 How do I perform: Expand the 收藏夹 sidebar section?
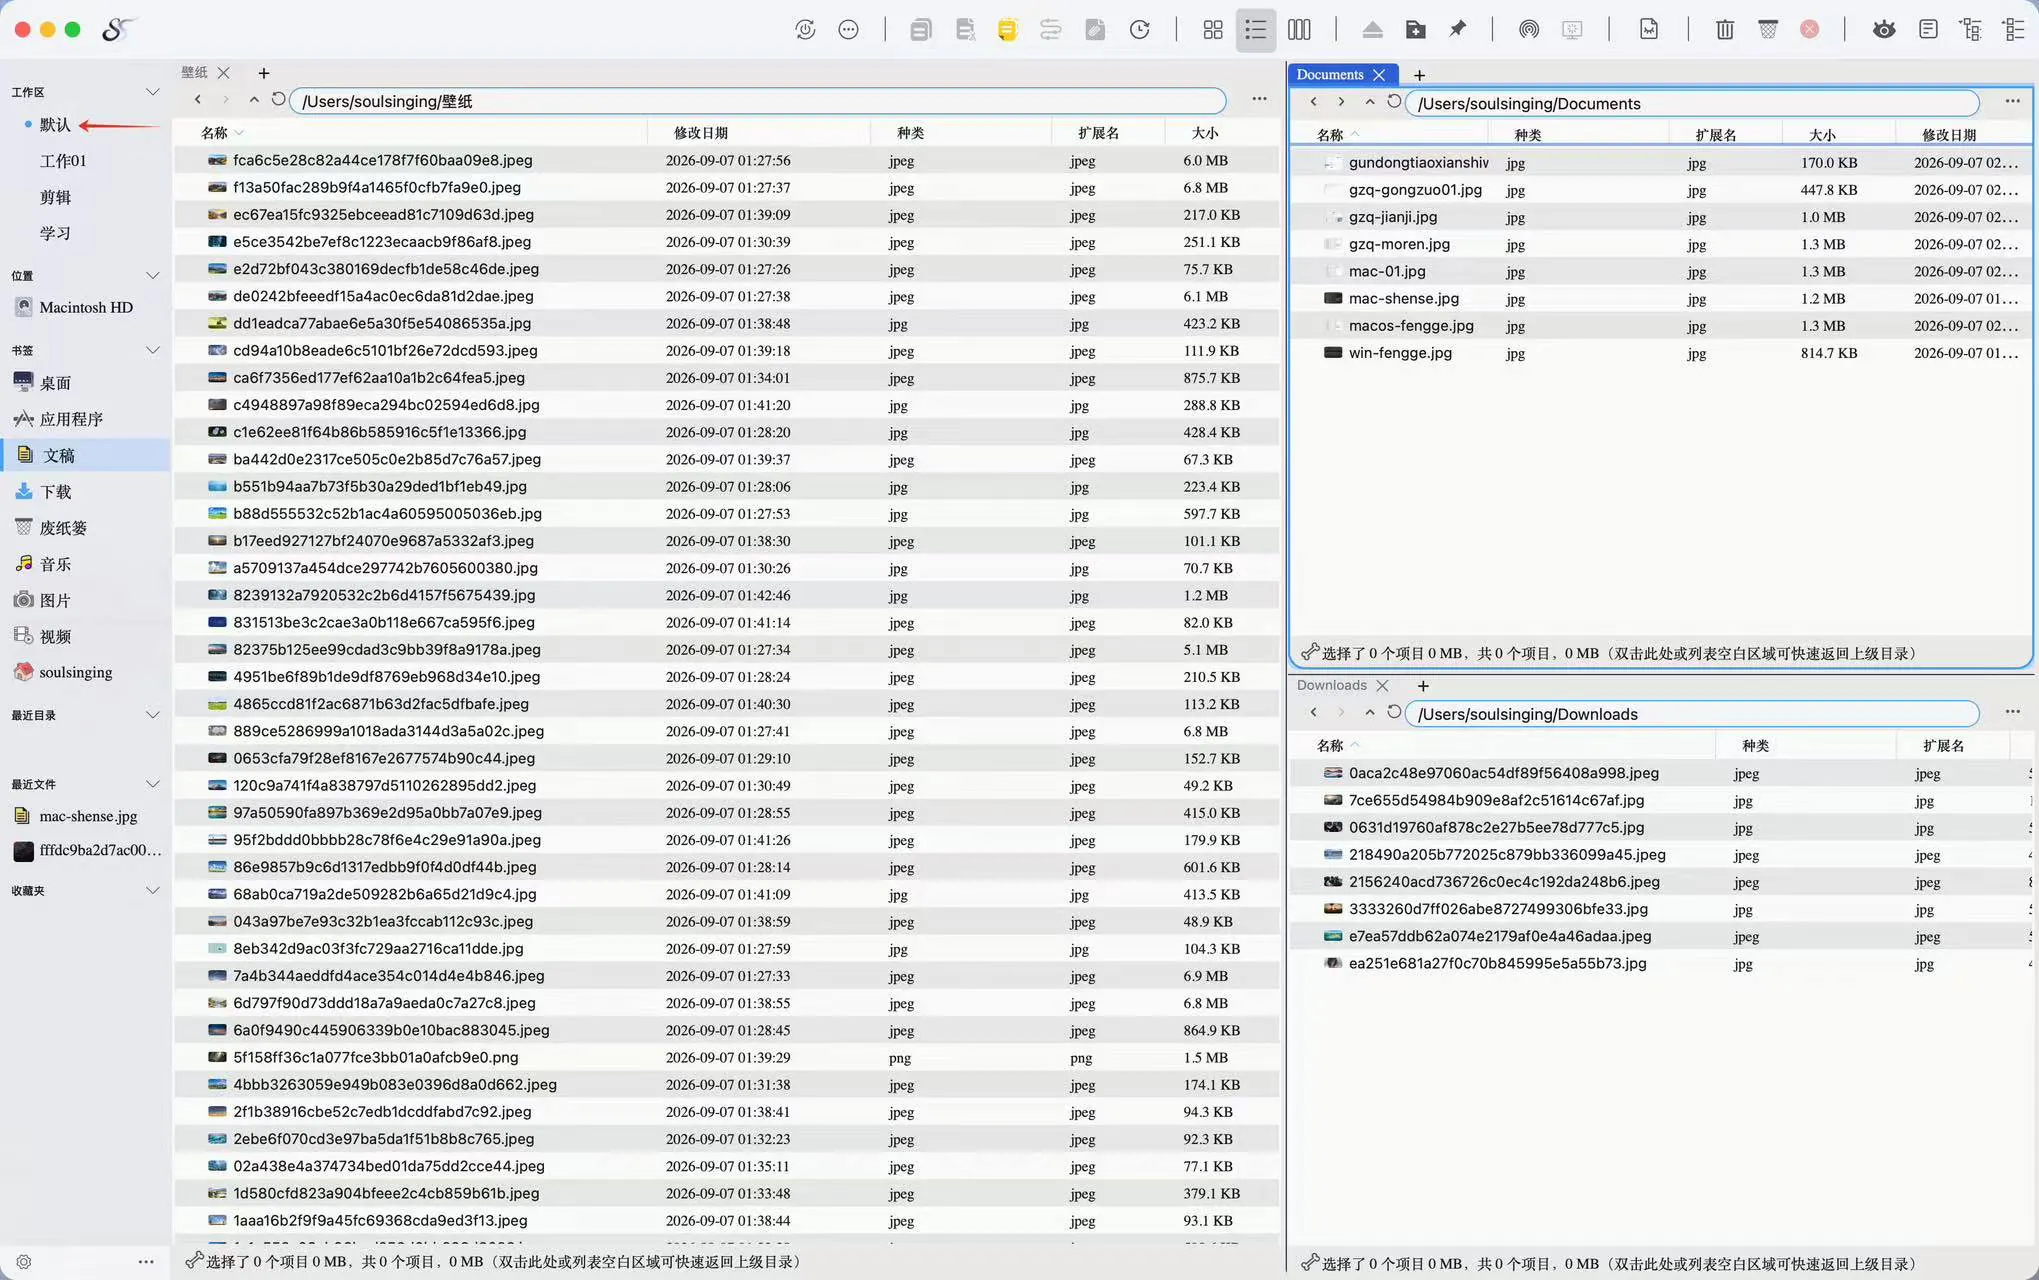pos(152,890)
